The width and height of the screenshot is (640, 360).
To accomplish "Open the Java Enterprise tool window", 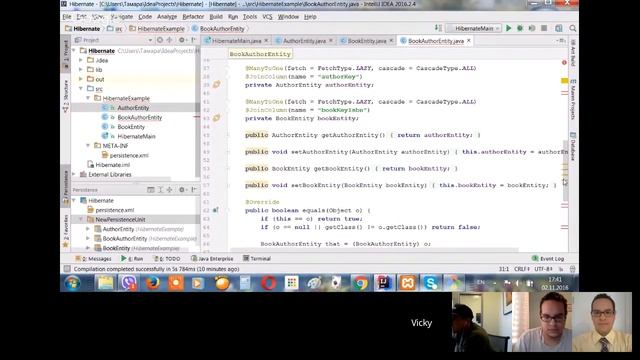I will 212,258.
